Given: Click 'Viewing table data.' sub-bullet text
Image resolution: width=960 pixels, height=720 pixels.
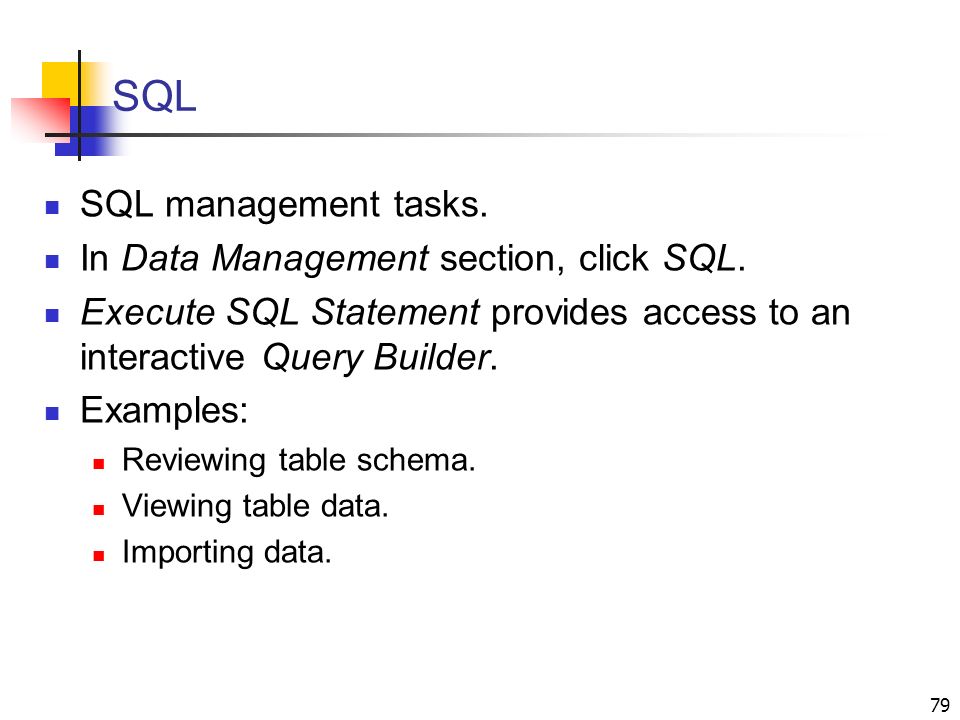Looking at the screenshot, I should tap(255, 506).
